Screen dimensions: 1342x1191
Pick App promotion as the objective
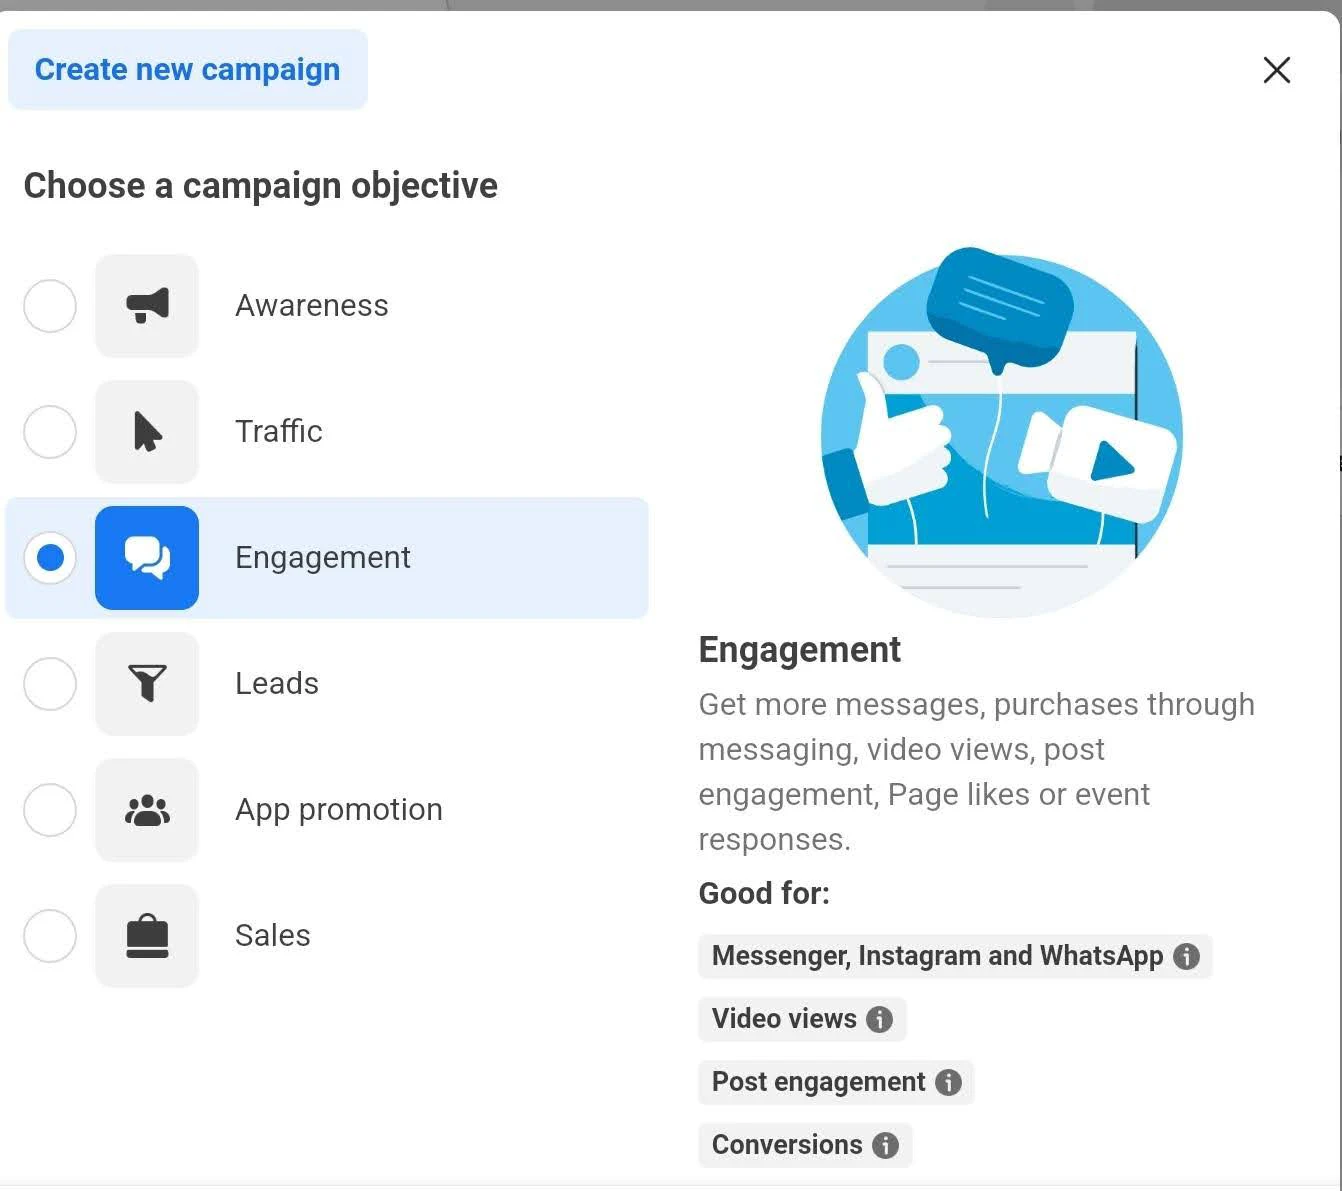click(x=50, y=810)
